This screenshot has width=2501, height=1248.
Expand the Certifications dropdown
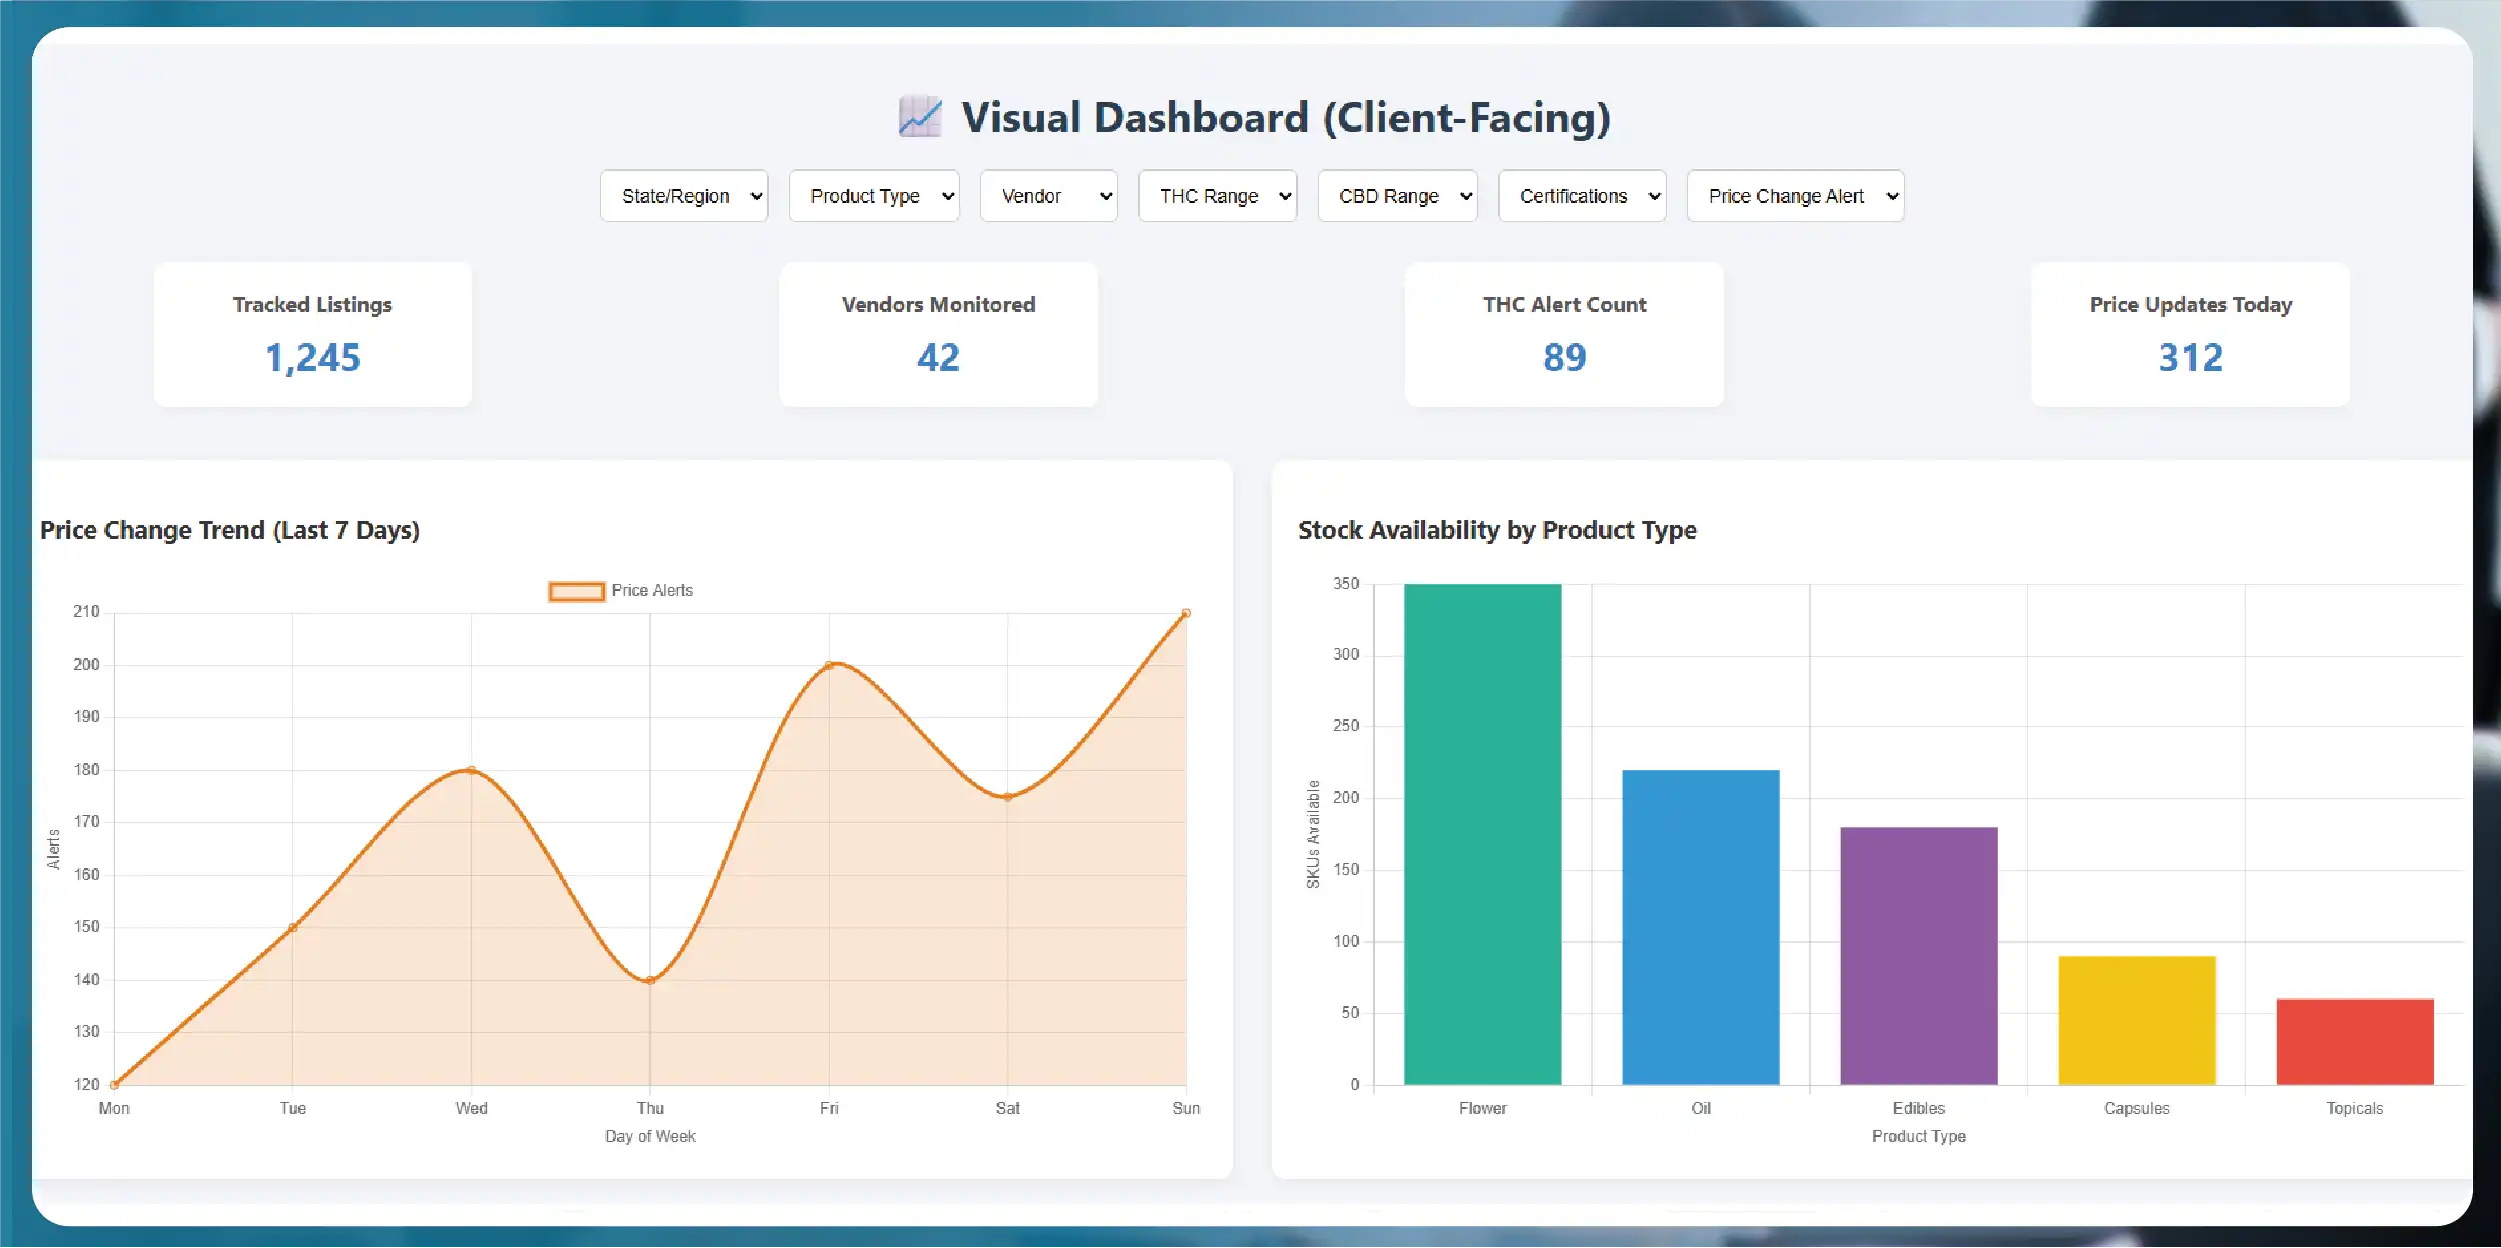point(1582,196)
